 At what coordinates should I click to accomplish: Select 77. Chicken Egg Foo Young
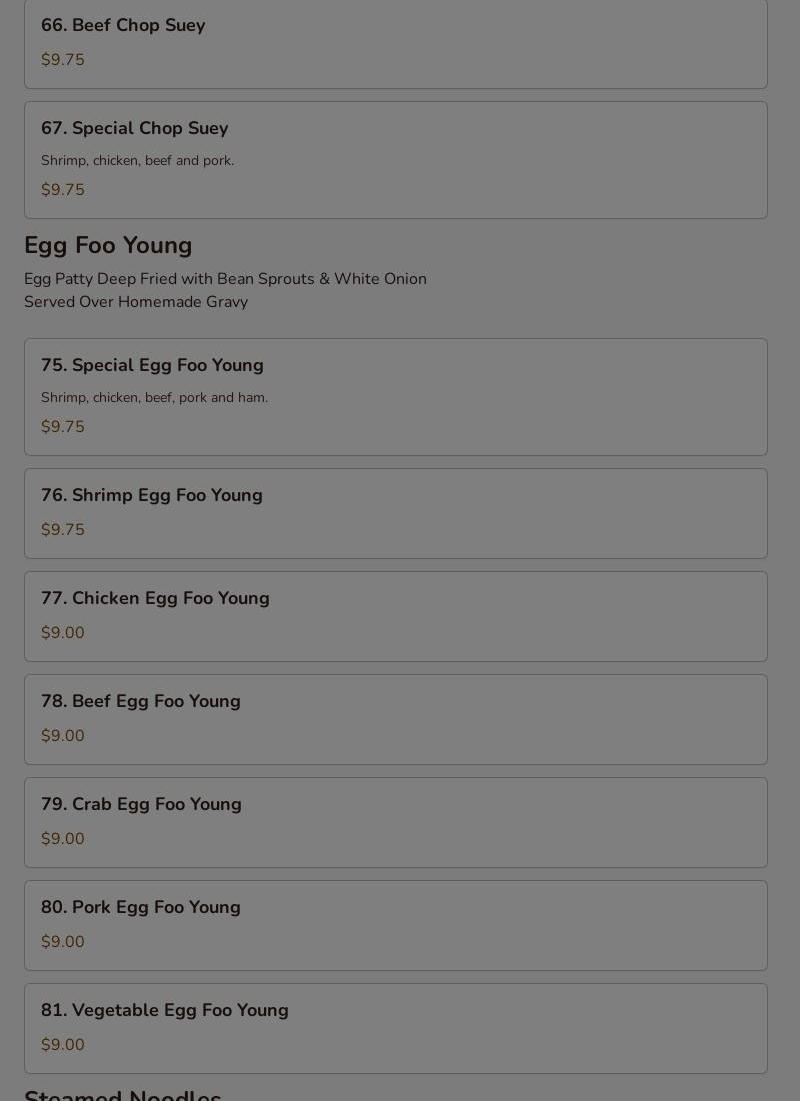click(x=395, y=617)
